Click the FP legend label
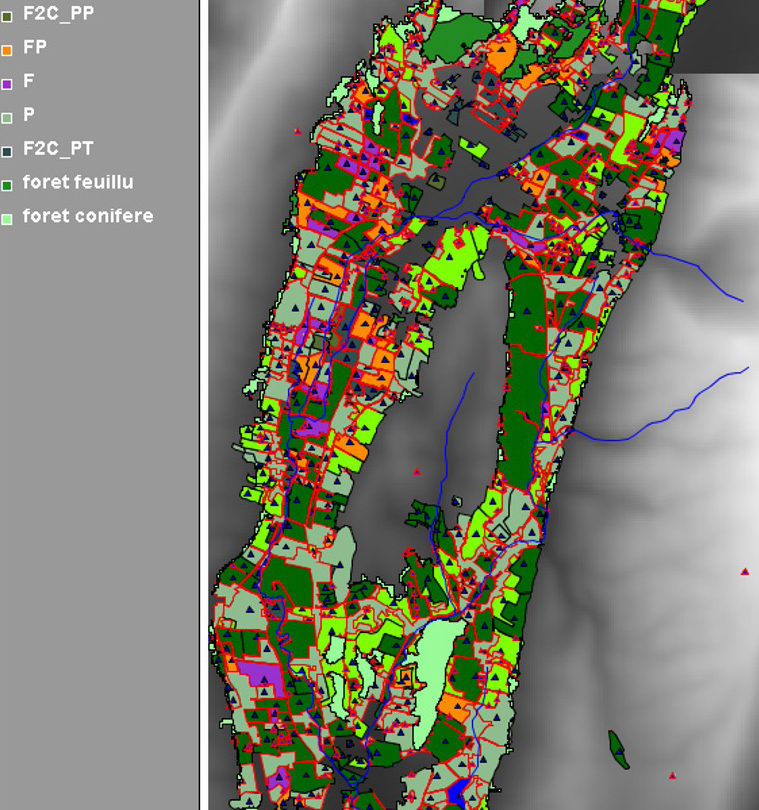 pos(35,48)
